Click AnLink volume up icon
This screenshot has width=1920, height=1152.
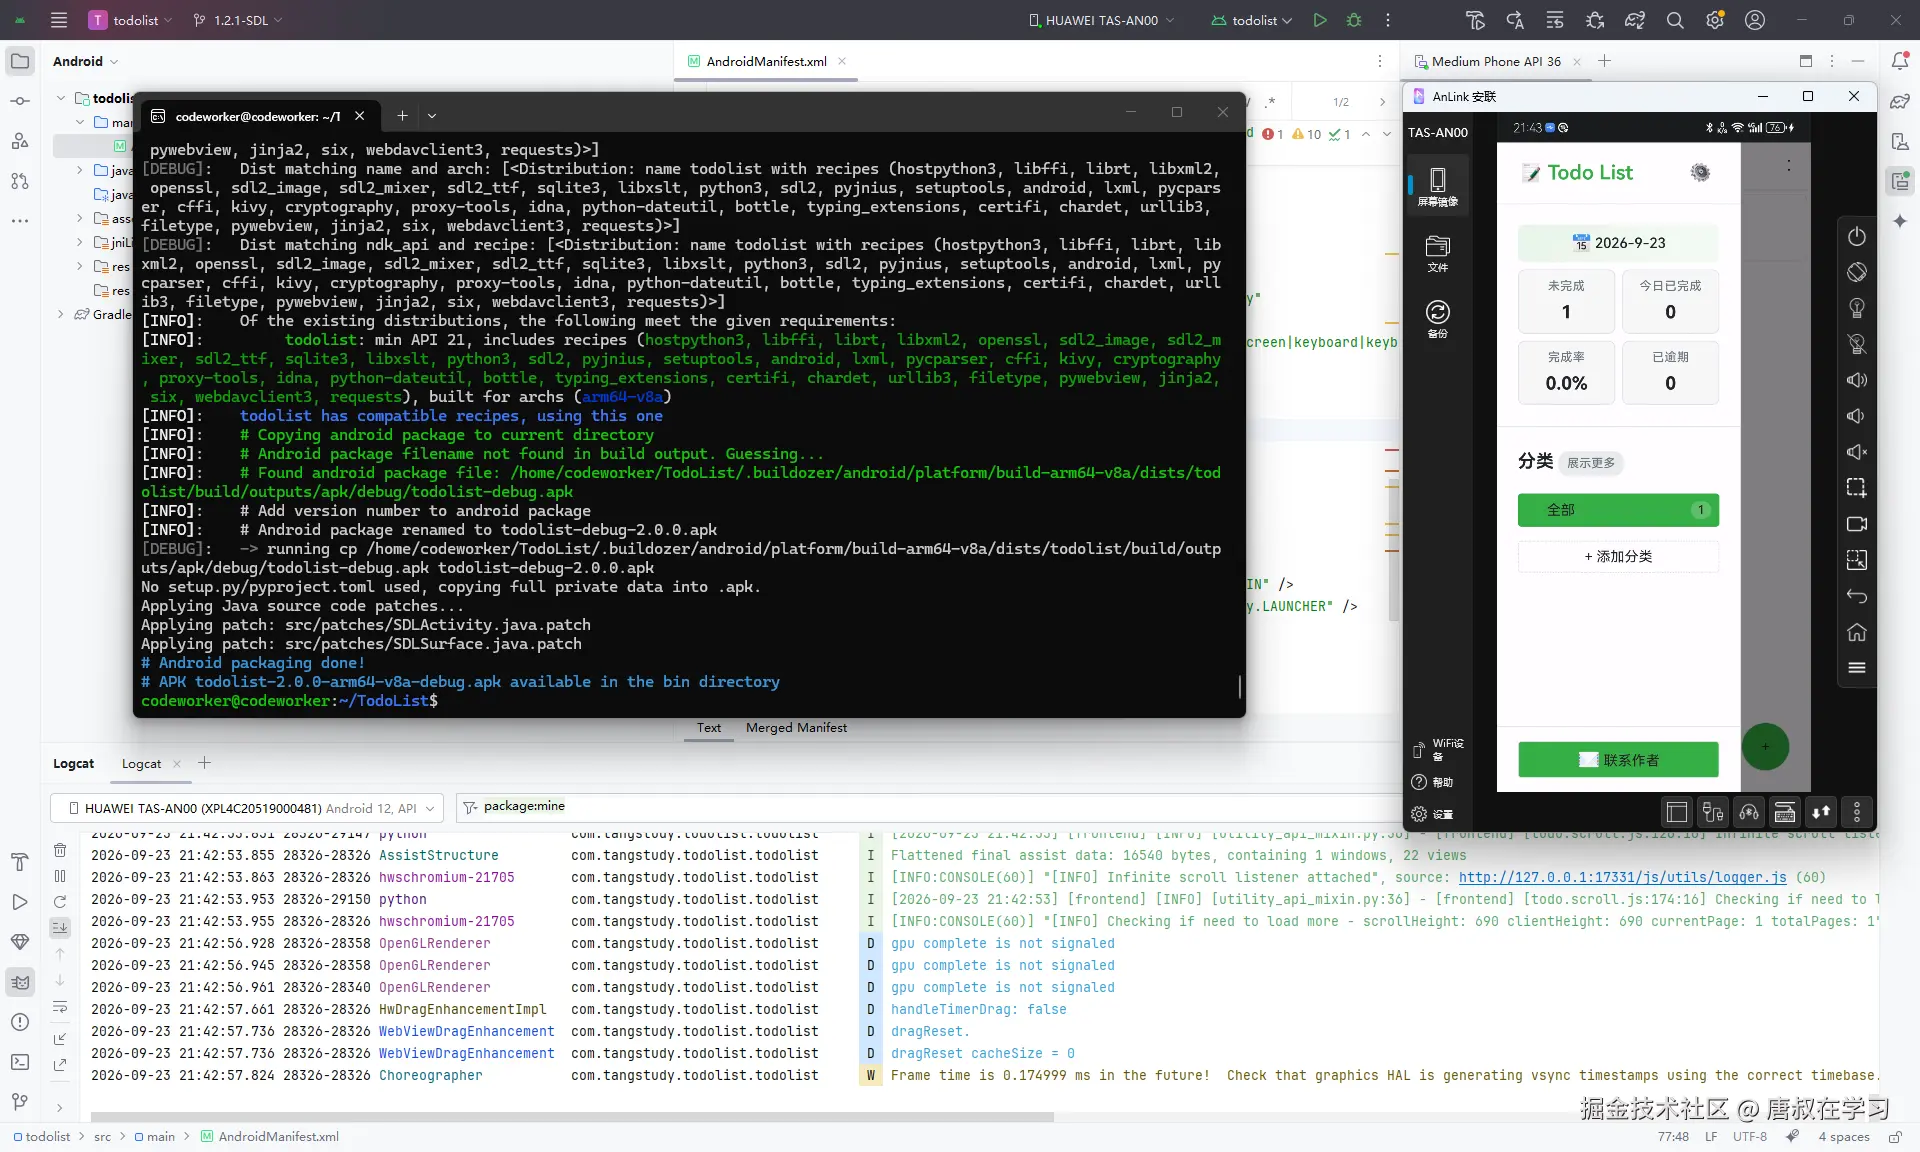tap(1857, 380)
